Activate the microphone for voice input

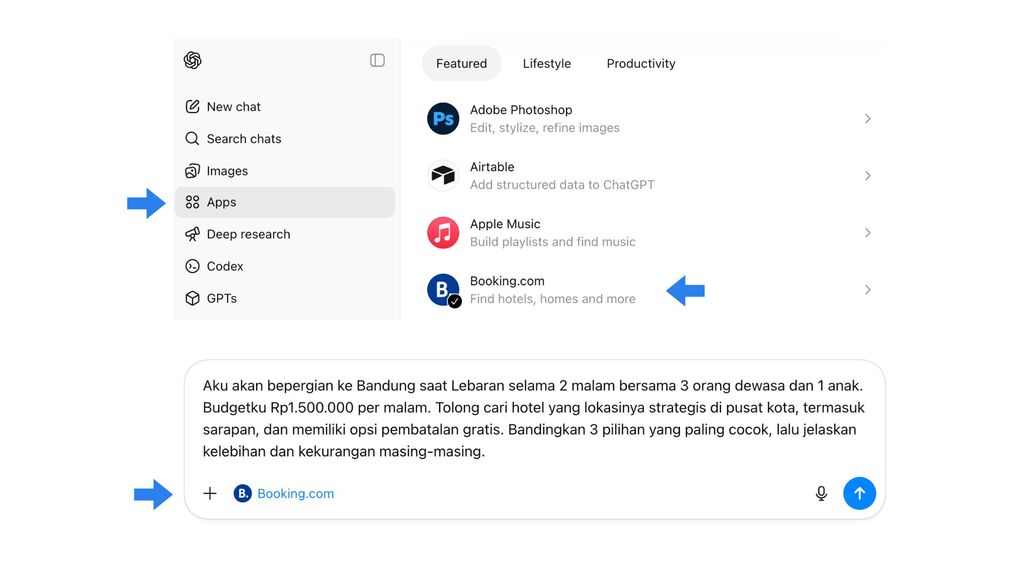point(821,493)
